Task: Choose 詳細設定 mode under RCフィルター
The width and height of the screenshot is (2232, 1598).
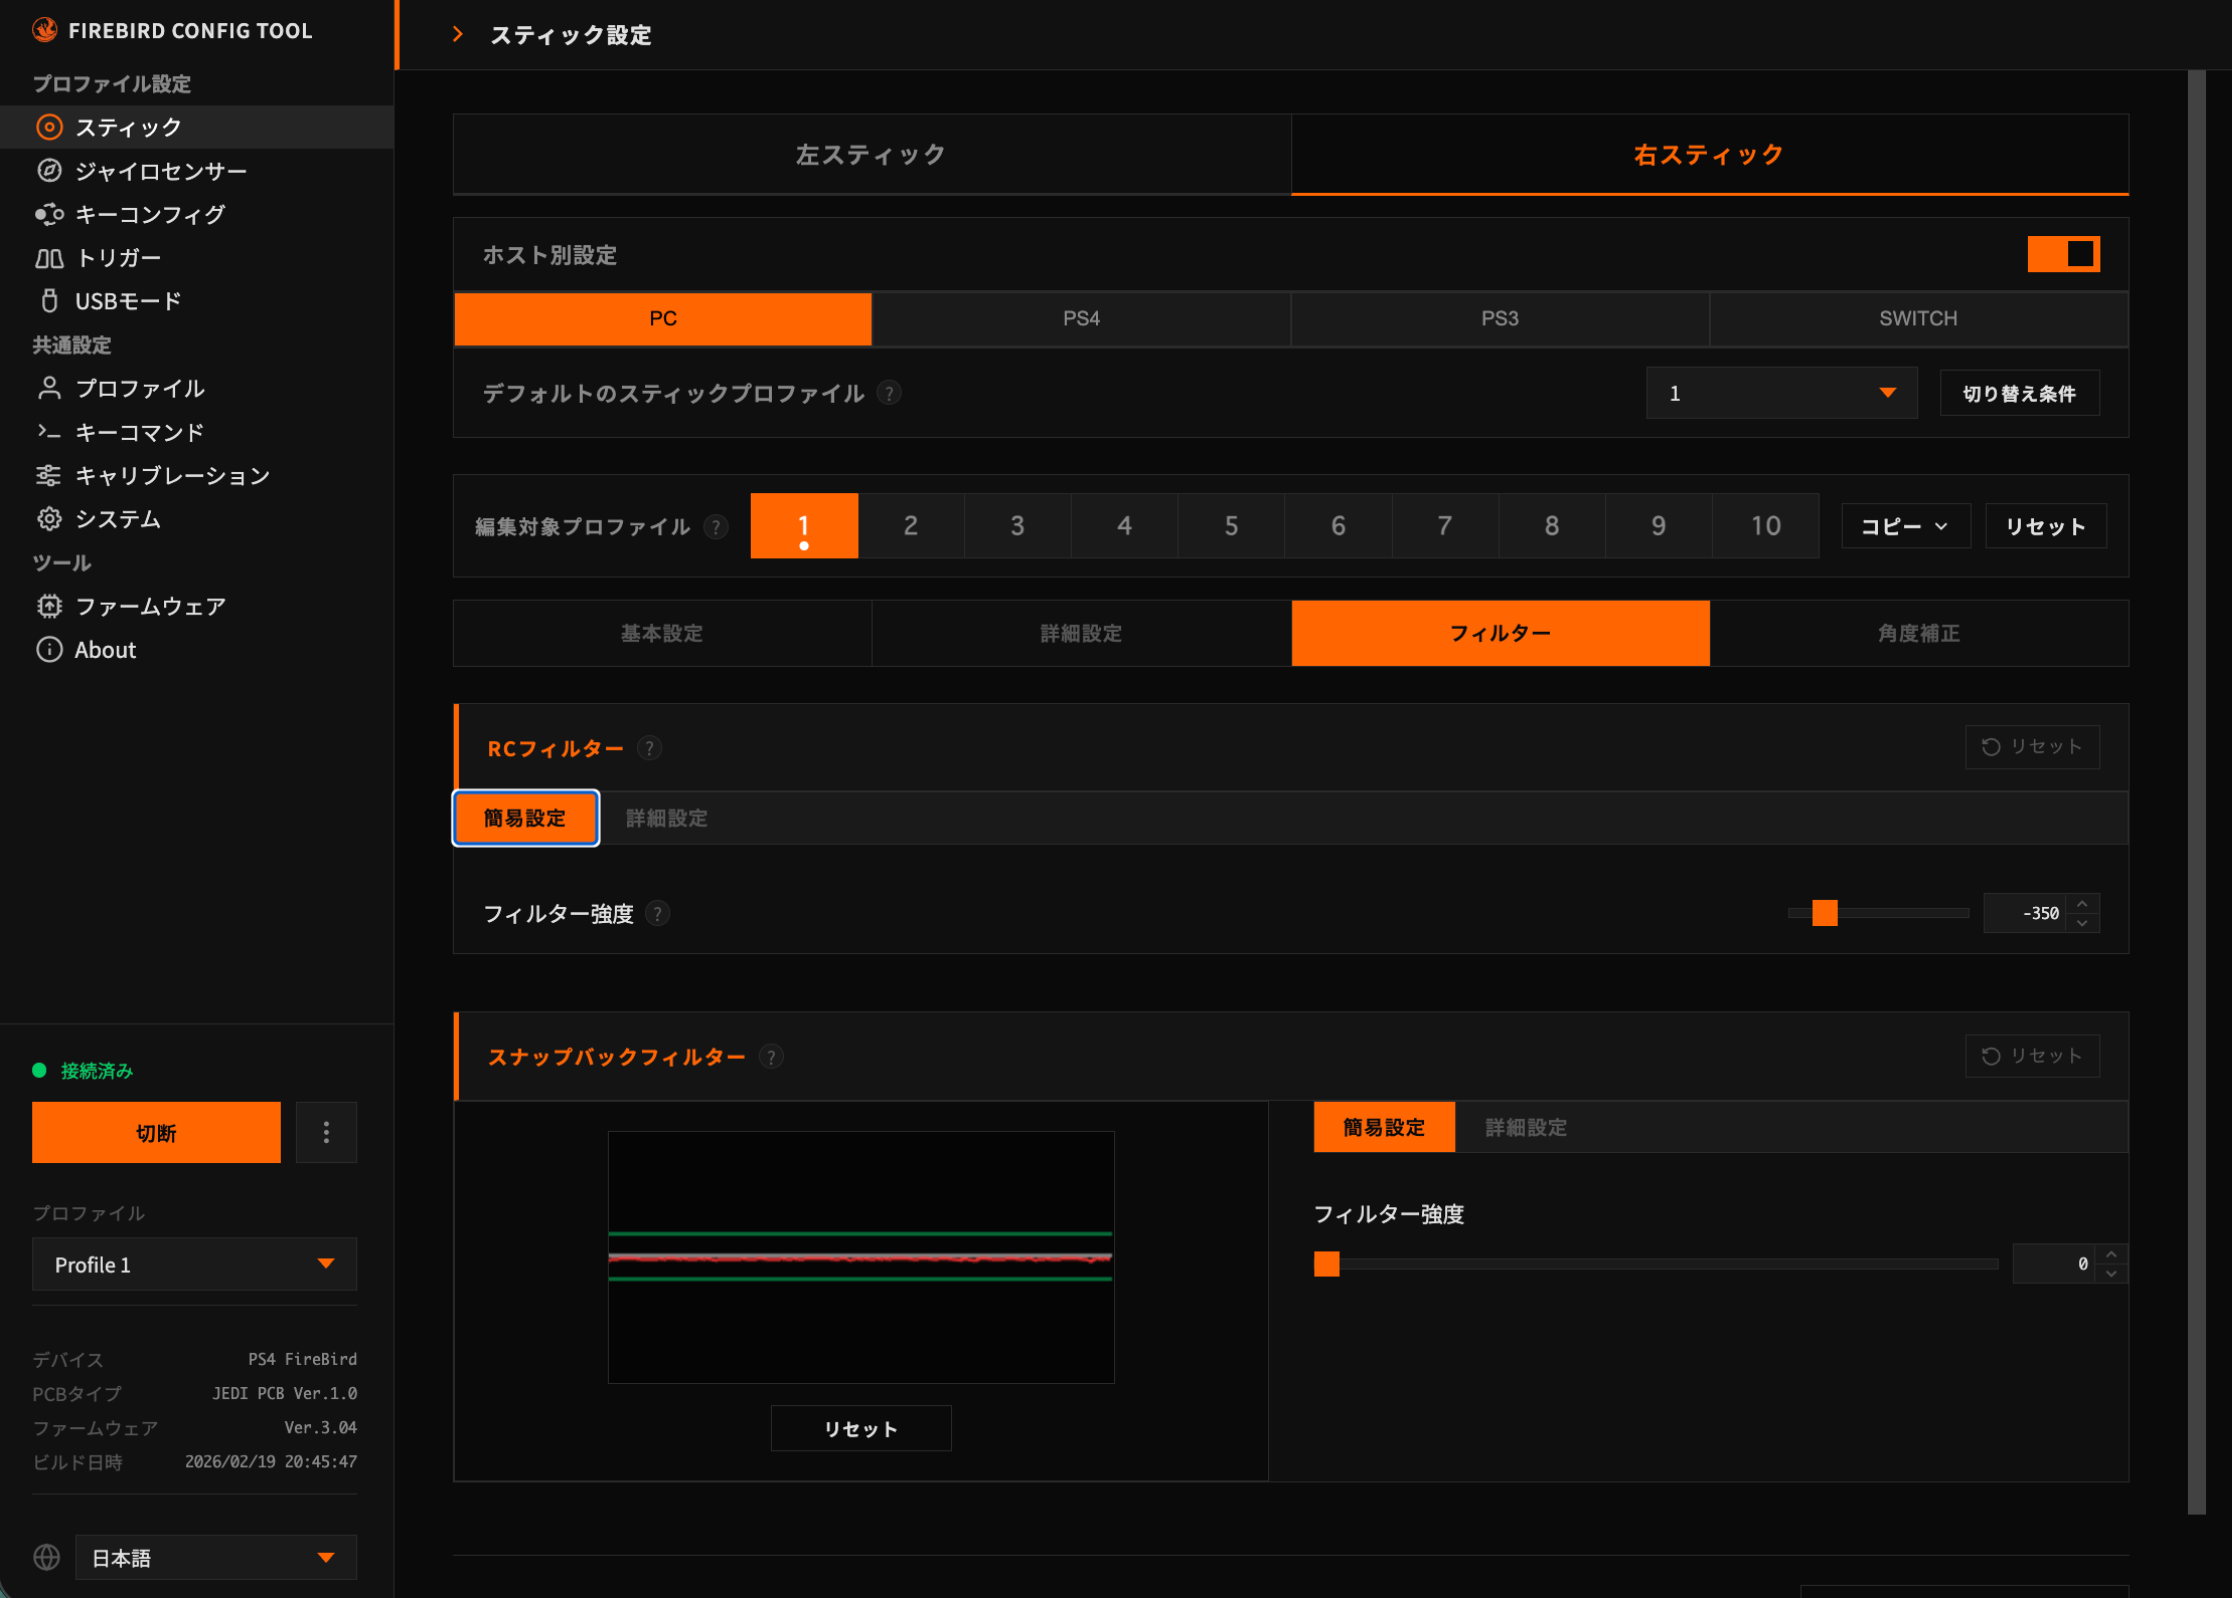Action: point(666,818)
